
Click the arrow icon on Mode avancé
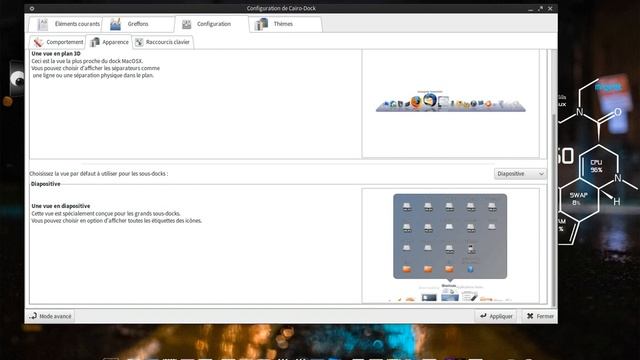pyautogui.click(x=33, y=316)
